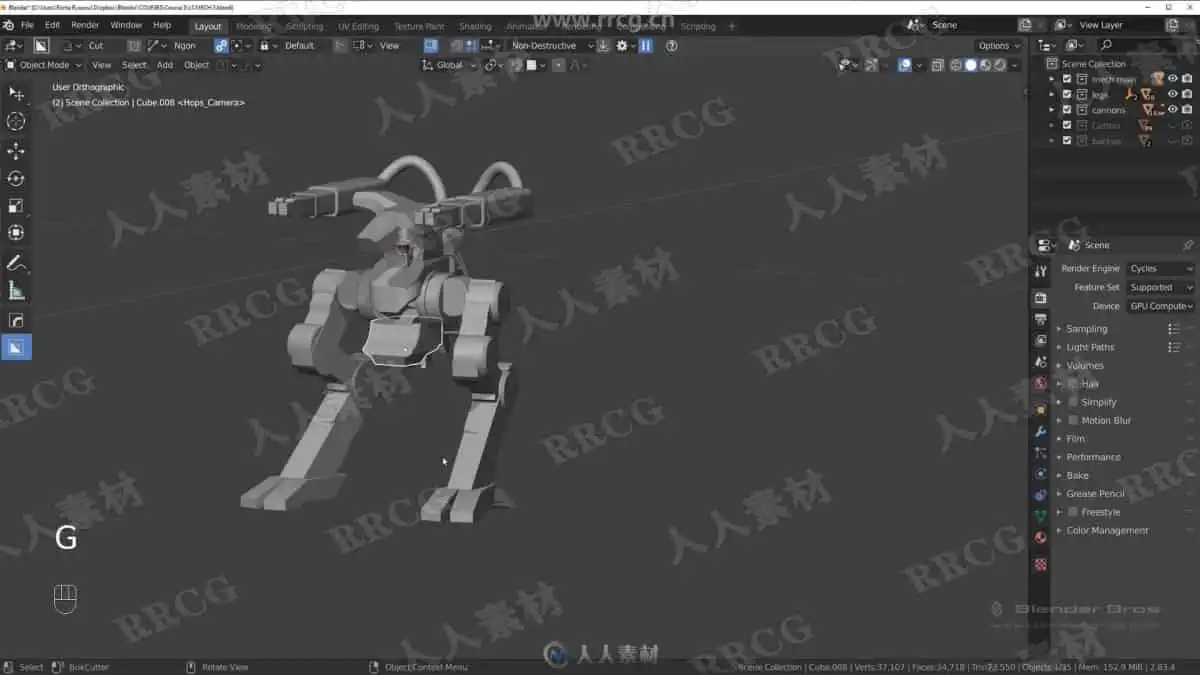Enable the Freestyle checkbox
The image size is (1200, 675).
[x=1073, y=512]
